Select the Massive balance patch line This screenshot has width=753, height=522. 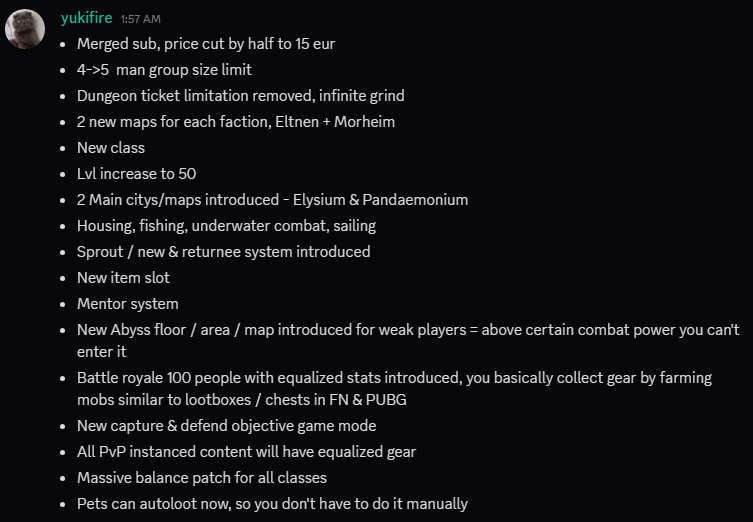click(202, 477)
